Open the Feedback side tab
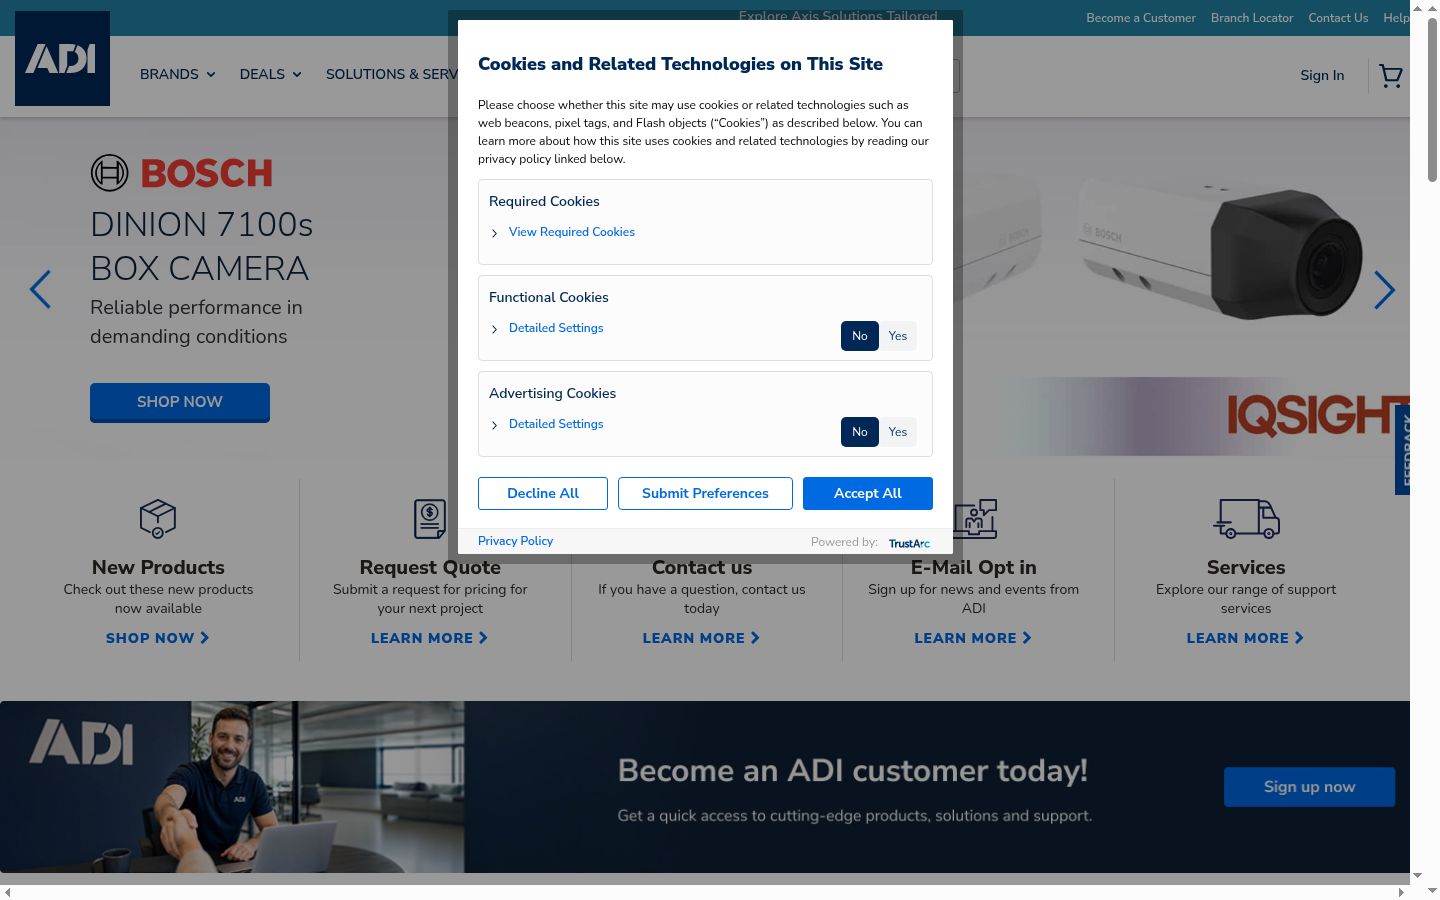The height and width of the screenshot is (900, 1440). point(1403,450)
